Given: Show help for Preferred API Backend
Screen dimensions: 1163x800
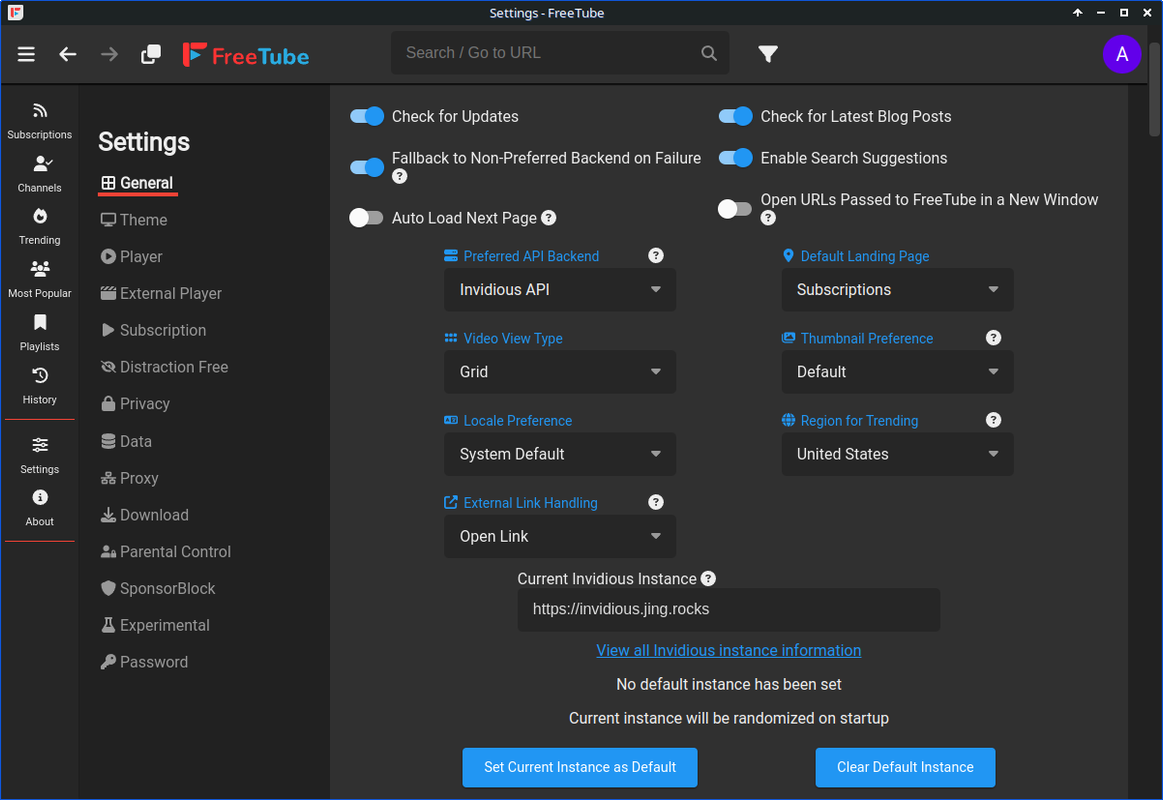Looking at the screenshot, I should [x=656, y=256].
